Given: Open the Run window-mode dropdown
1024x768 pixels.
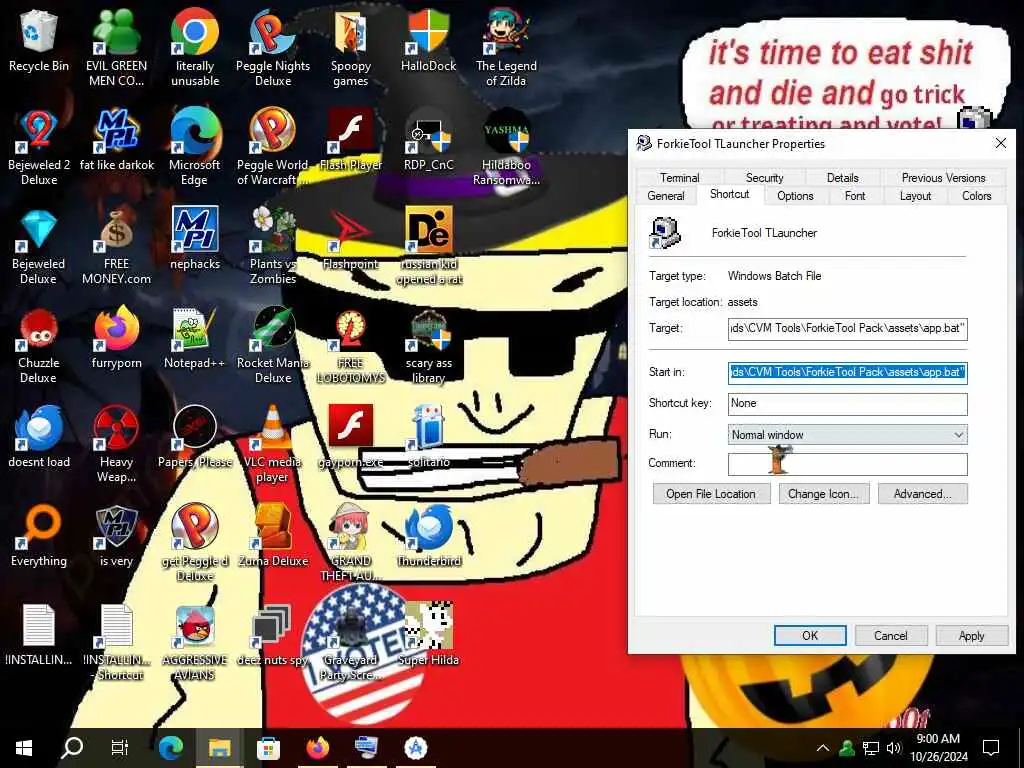Looking at the screenshot, I should click(848, 435).
